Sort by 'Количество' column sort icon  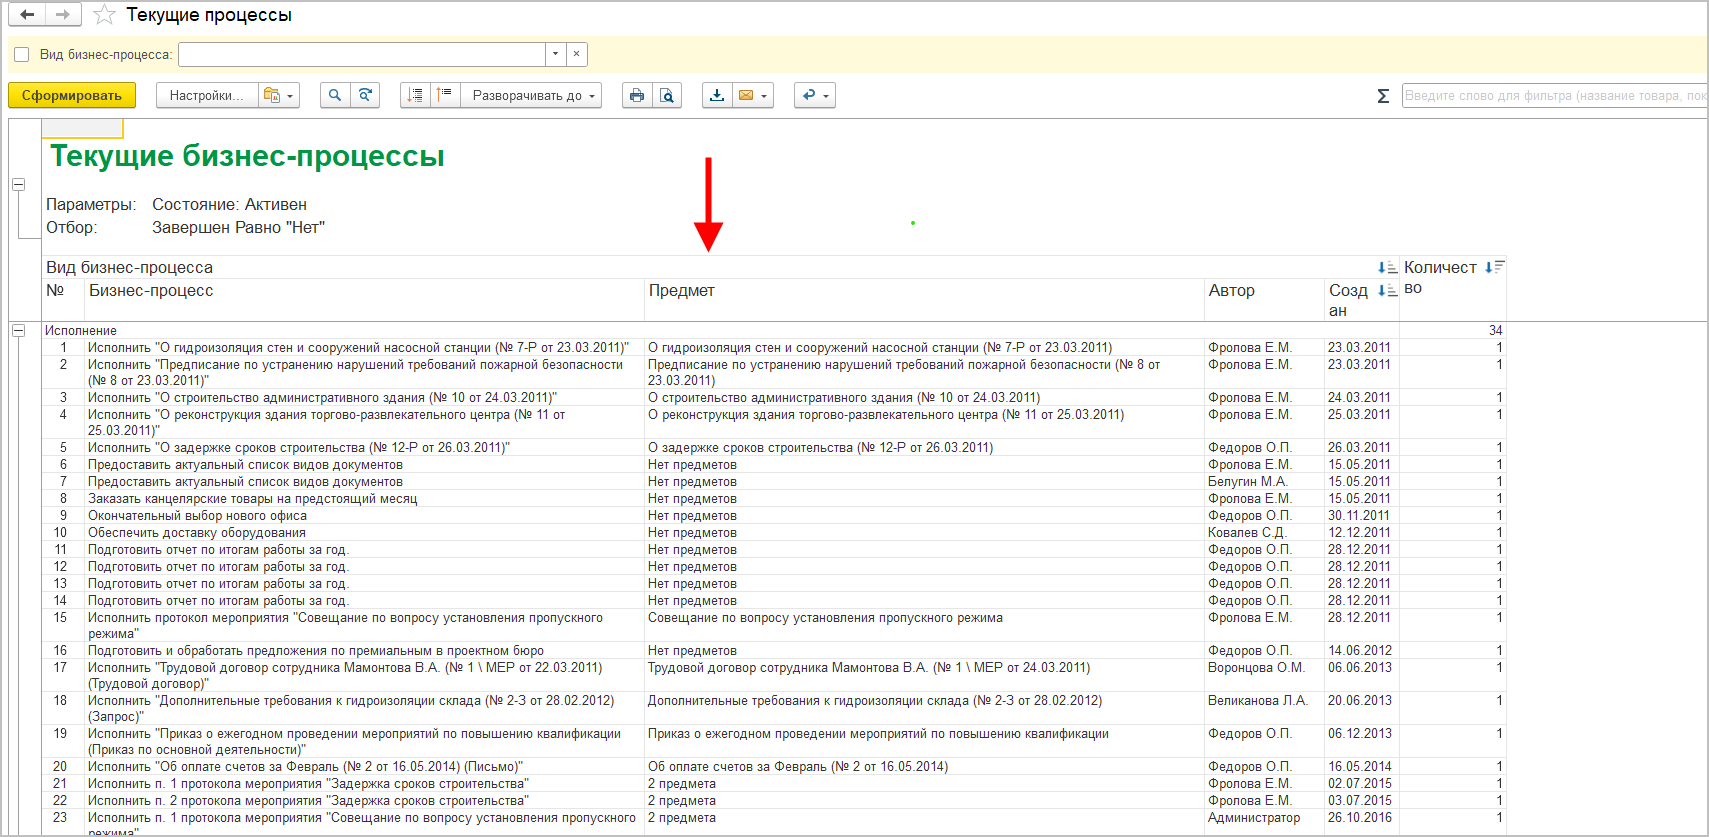pos(1494,267)
